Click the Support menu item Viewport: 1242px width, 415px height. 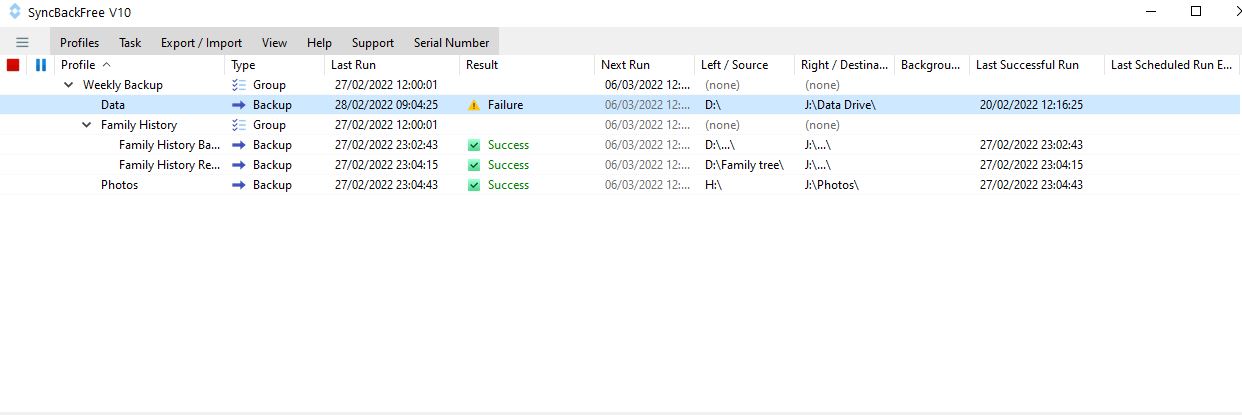click(x=372, y=43)
